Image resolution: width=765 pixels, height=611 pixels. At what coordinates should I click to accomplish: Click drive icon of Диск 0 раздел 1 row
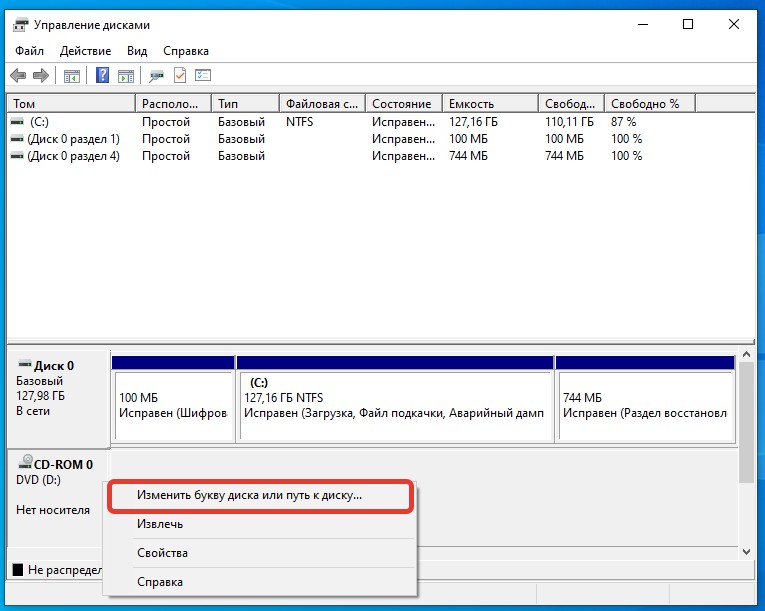click(x=17, y=139)
